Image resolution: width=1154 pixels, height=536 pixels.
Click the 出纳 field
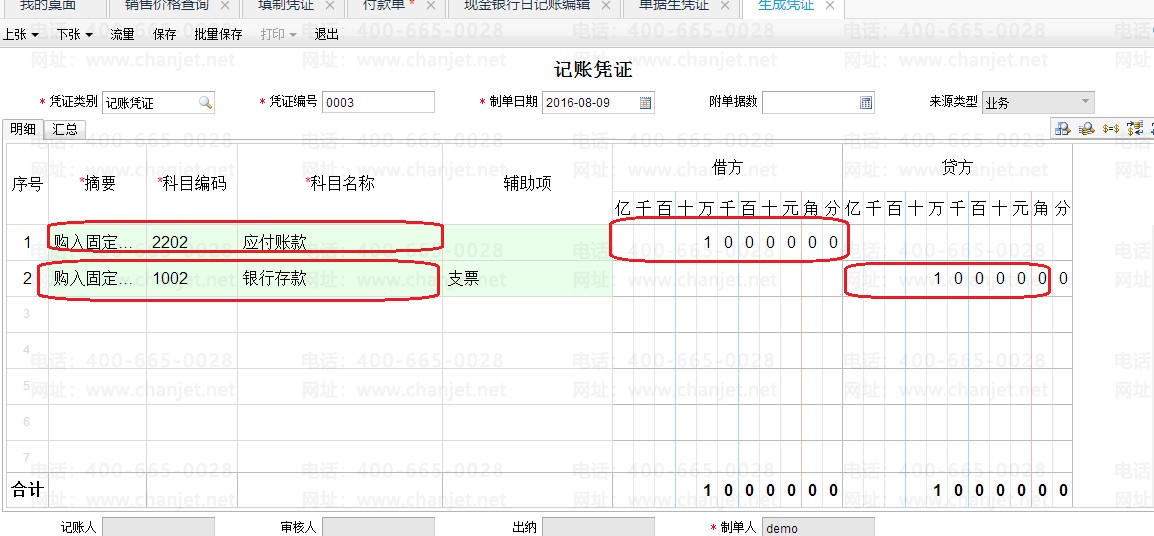click(x=598, y=527)
